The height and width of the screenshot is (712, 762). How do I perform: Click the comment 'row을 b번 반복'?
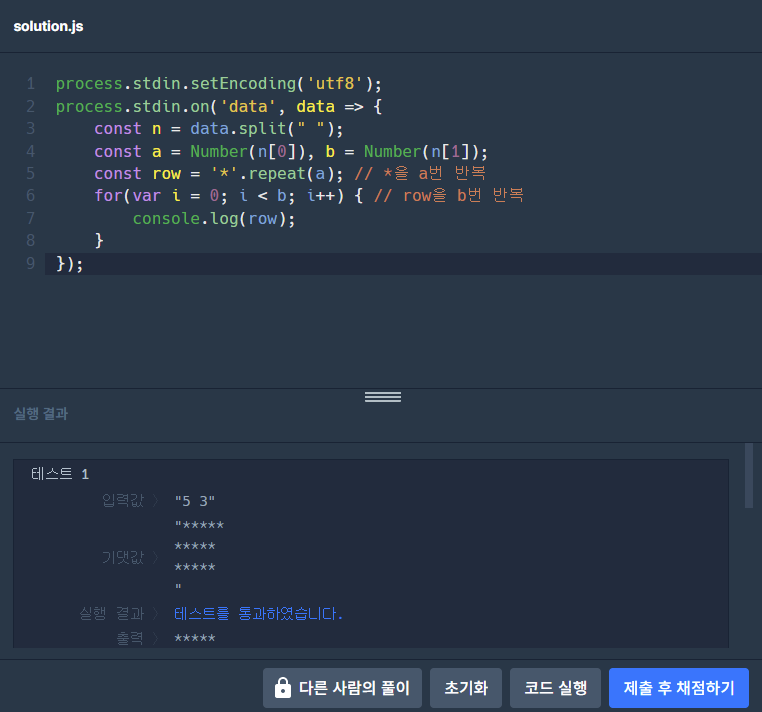(x=449, y=196)
